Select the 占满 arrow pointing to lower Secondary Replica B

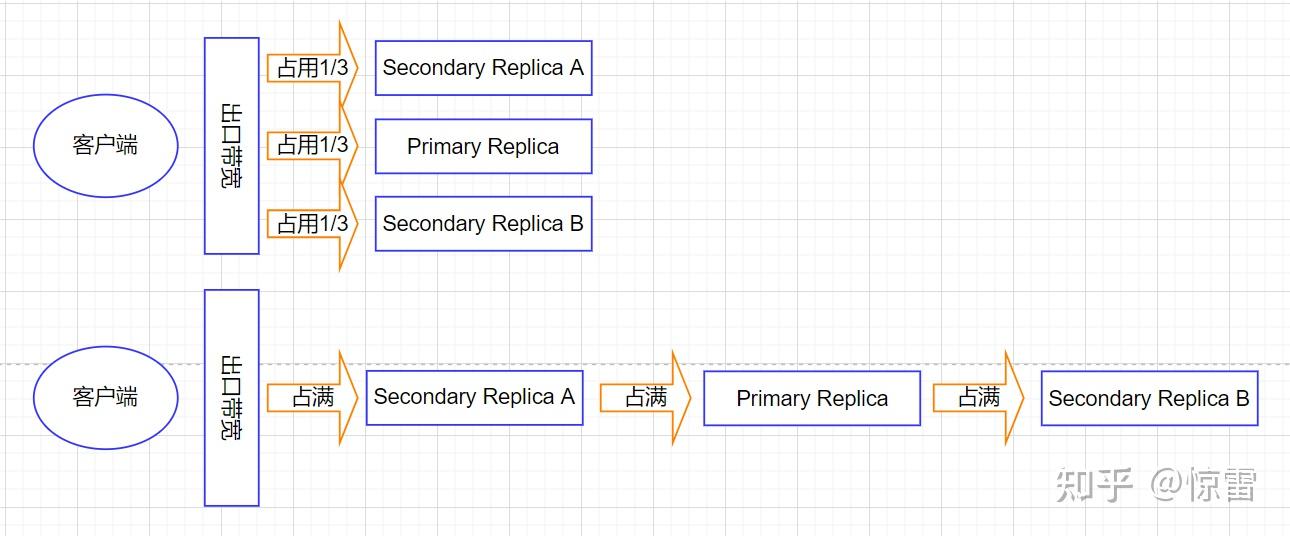click(x=979, y=398)
